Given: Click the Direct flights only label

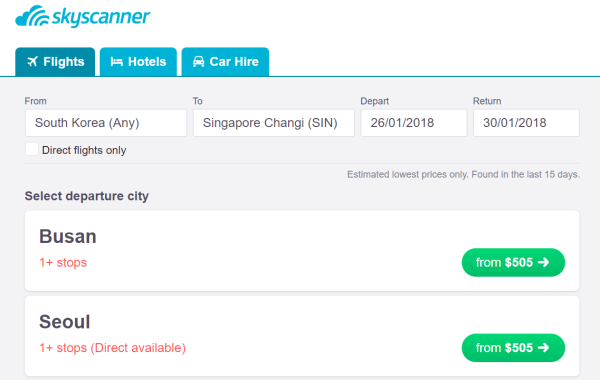Looking at the screenshot, I should [84, 150].
